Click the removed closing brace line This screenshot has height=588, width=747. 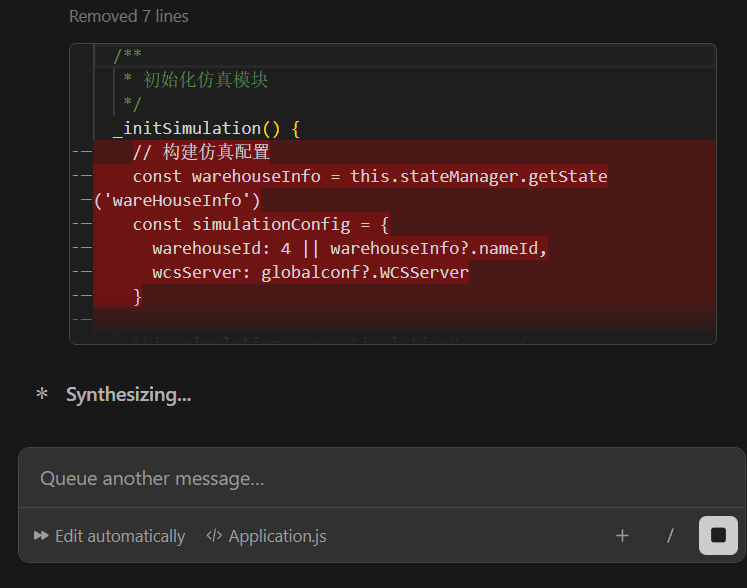click(137, 296)
